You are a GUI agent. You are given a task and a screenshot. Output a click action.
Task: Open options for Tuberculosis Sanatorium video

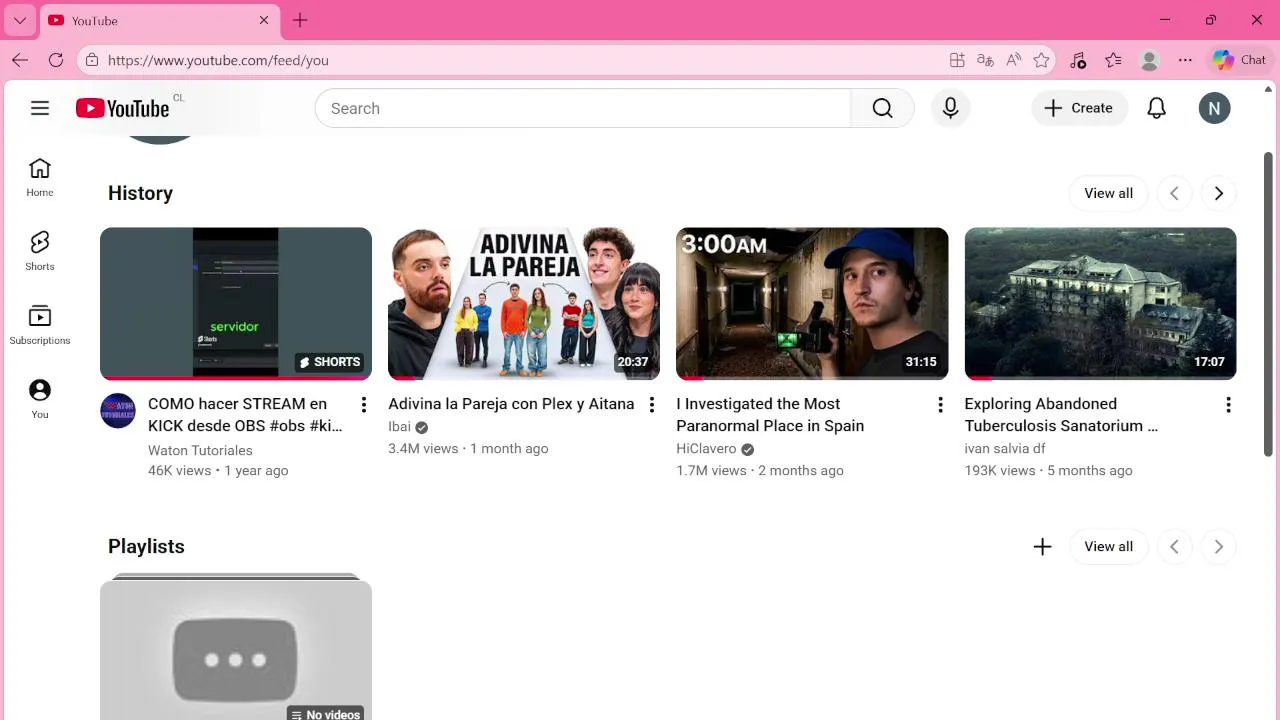click(1228, 405)
